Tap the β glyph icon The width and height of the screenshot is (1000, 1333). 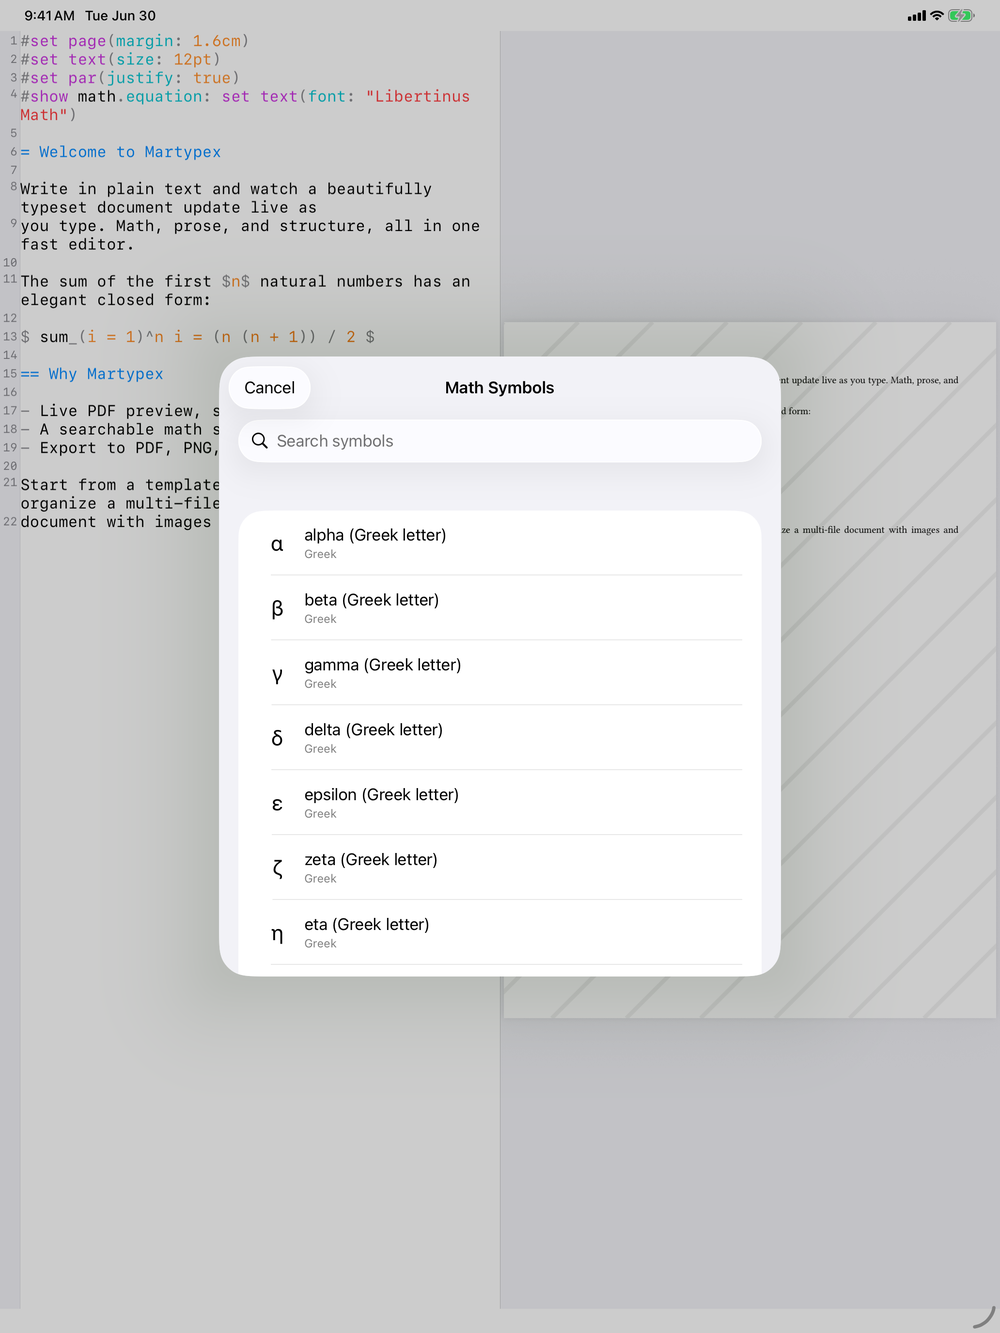(277, 609)
